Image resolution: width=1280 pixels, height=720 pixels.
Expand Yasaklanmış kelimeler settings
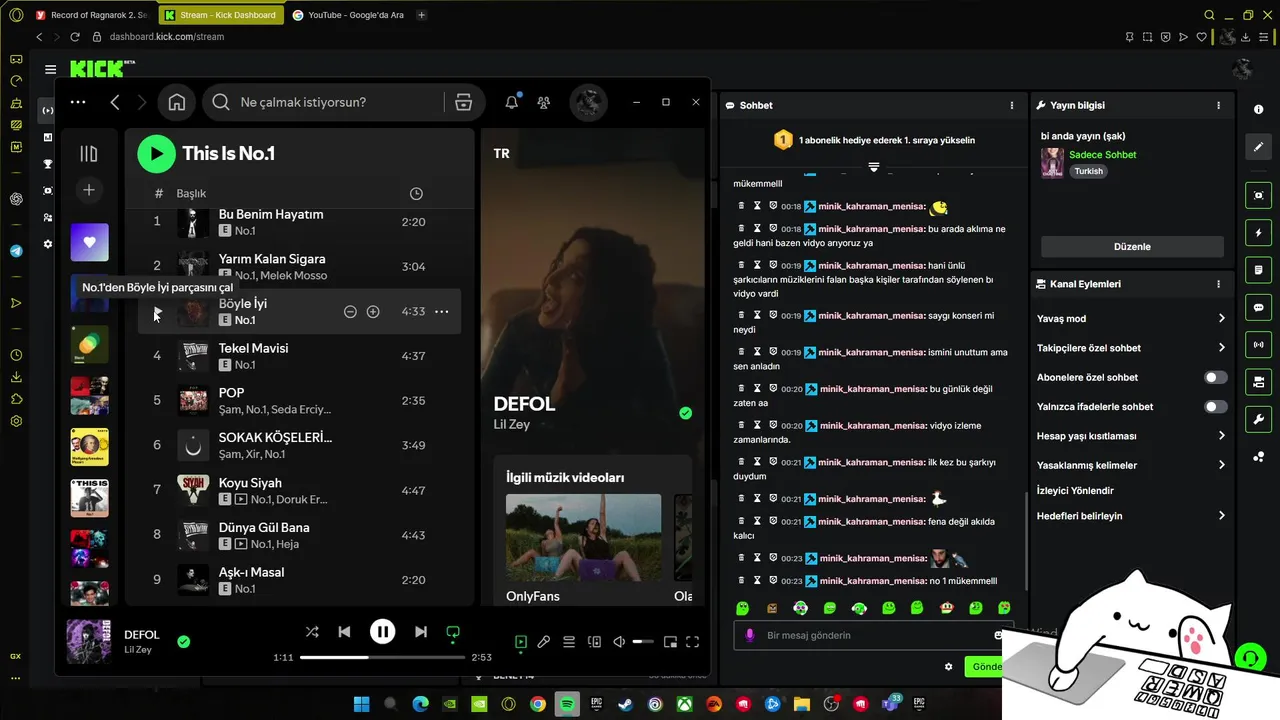tap(1131, 465)
